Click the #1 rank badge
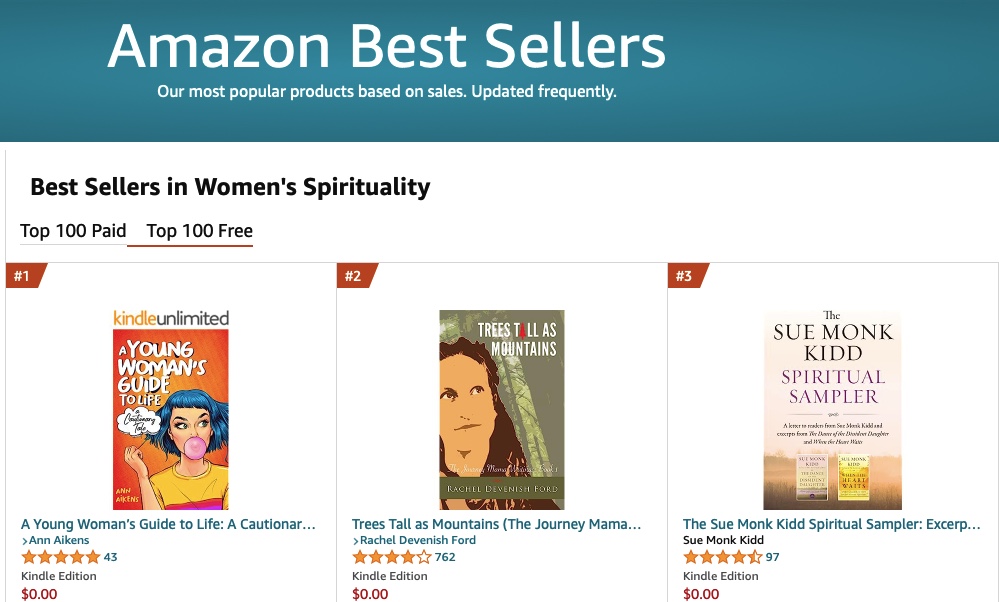Image resolution: width=999 pixels, height=602 pixels. (23, 276)
